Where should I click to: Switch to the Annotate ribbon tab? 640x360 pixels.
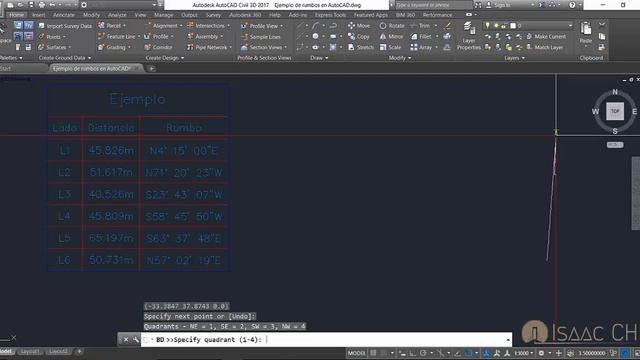pyautogui.click(x=64, y=15)
